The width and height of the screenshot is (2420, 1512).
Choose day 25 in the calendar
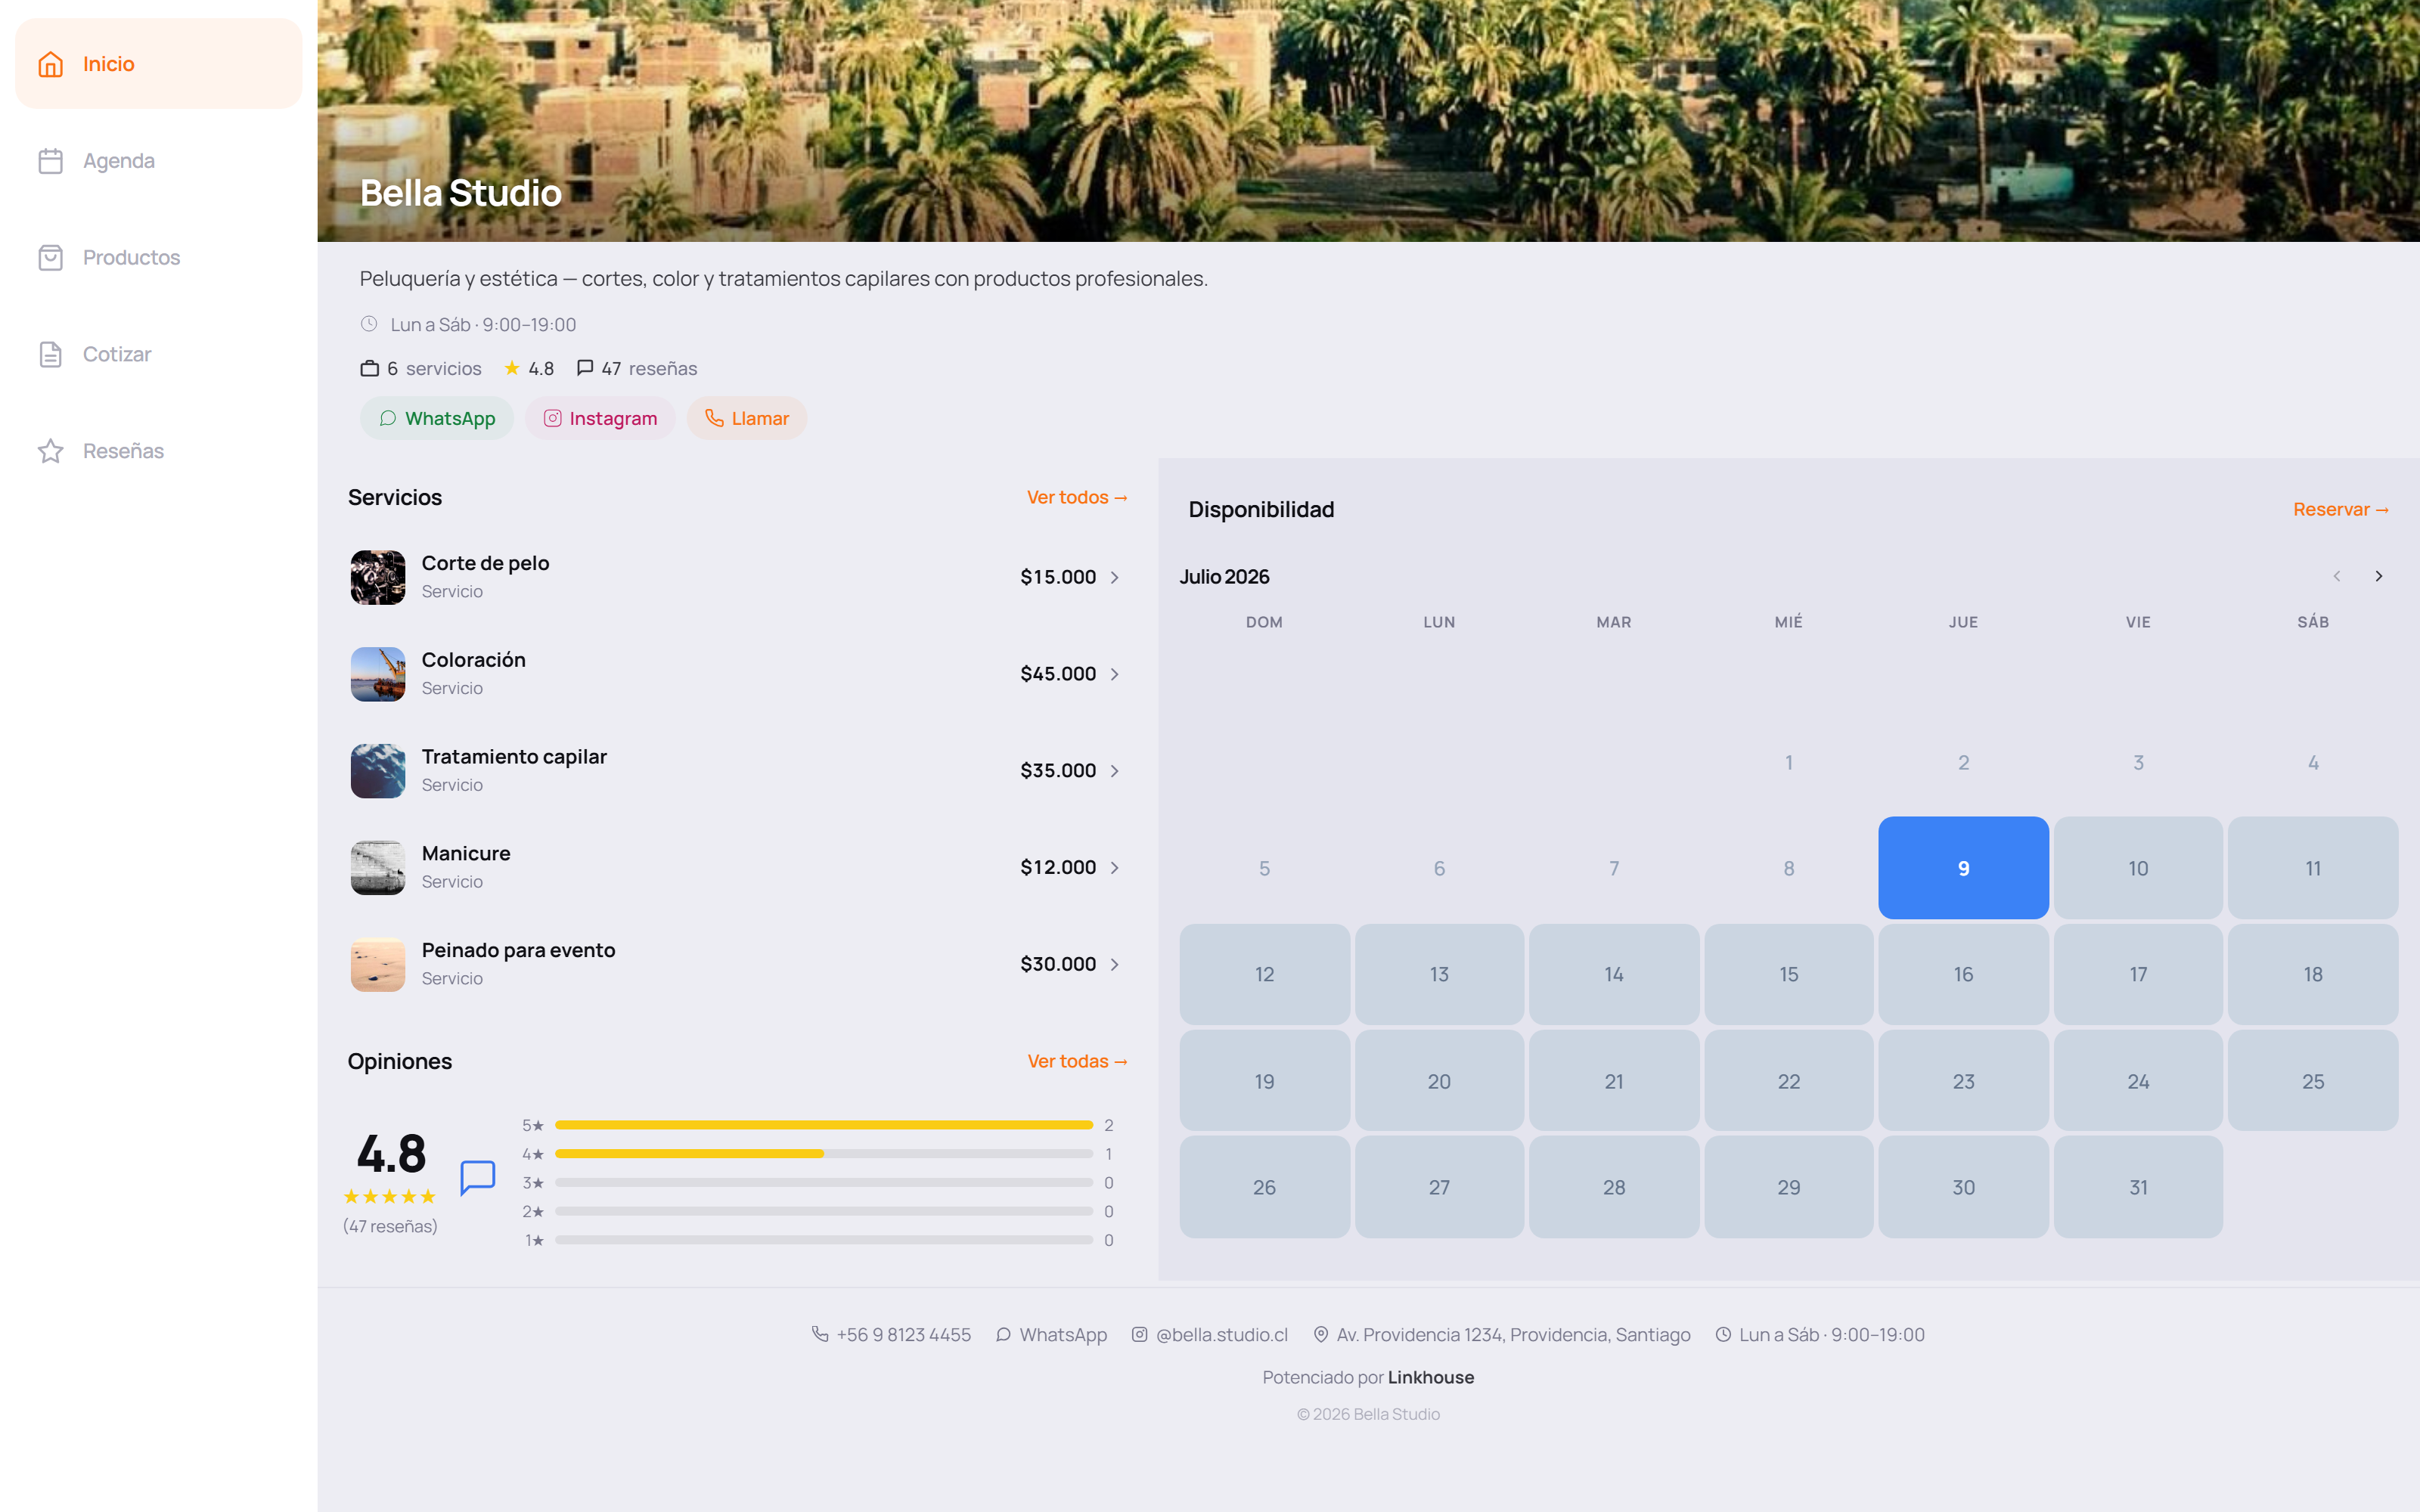pyautogui.click(x=2312, y=1081)
